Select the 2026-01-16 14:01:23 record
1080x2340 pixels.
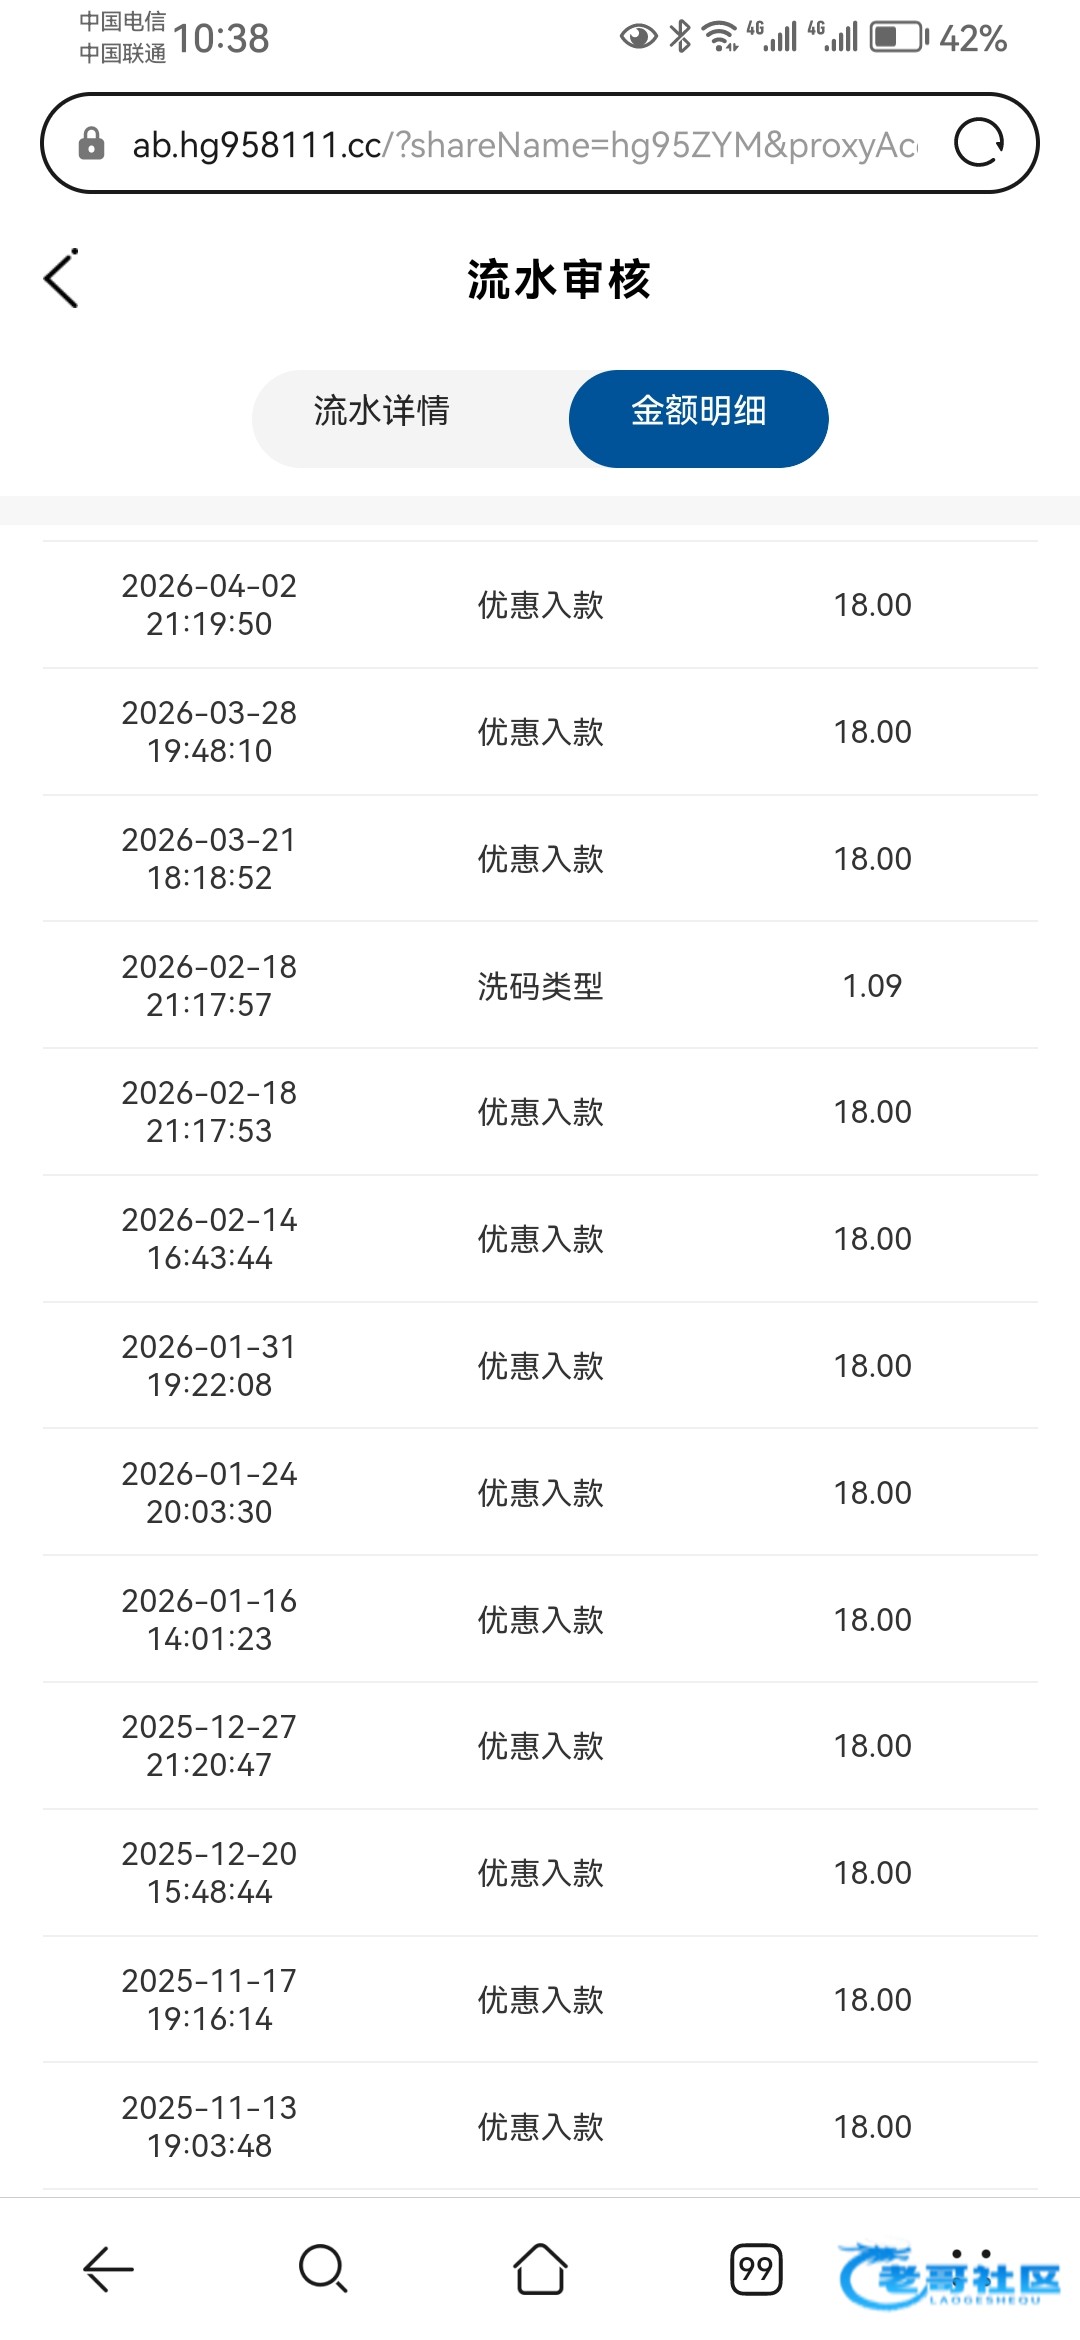click(540, 1620)
